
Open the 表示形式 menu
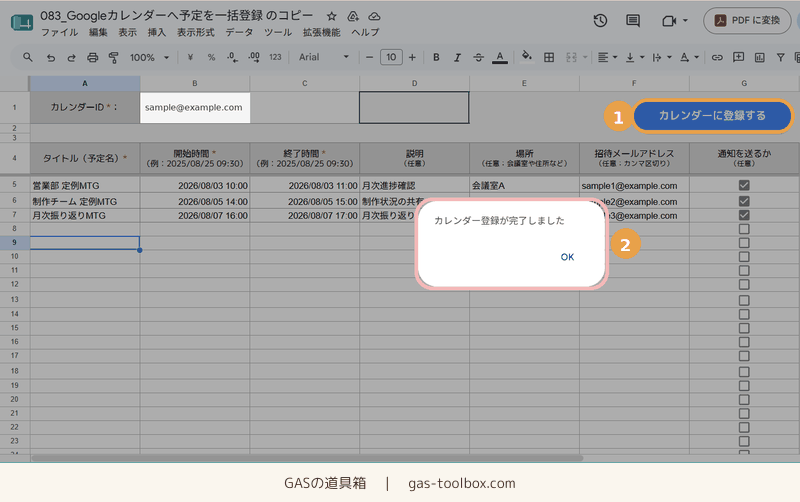coord(195,32)
